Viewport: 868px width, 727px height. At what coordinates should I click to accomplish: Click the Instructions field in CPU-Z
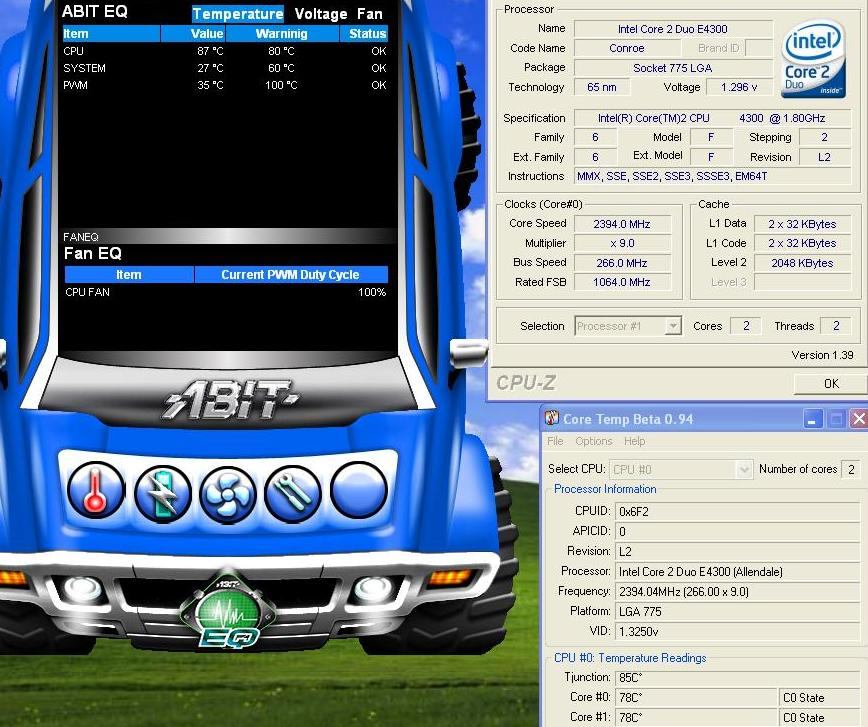[x=712, y=176]
